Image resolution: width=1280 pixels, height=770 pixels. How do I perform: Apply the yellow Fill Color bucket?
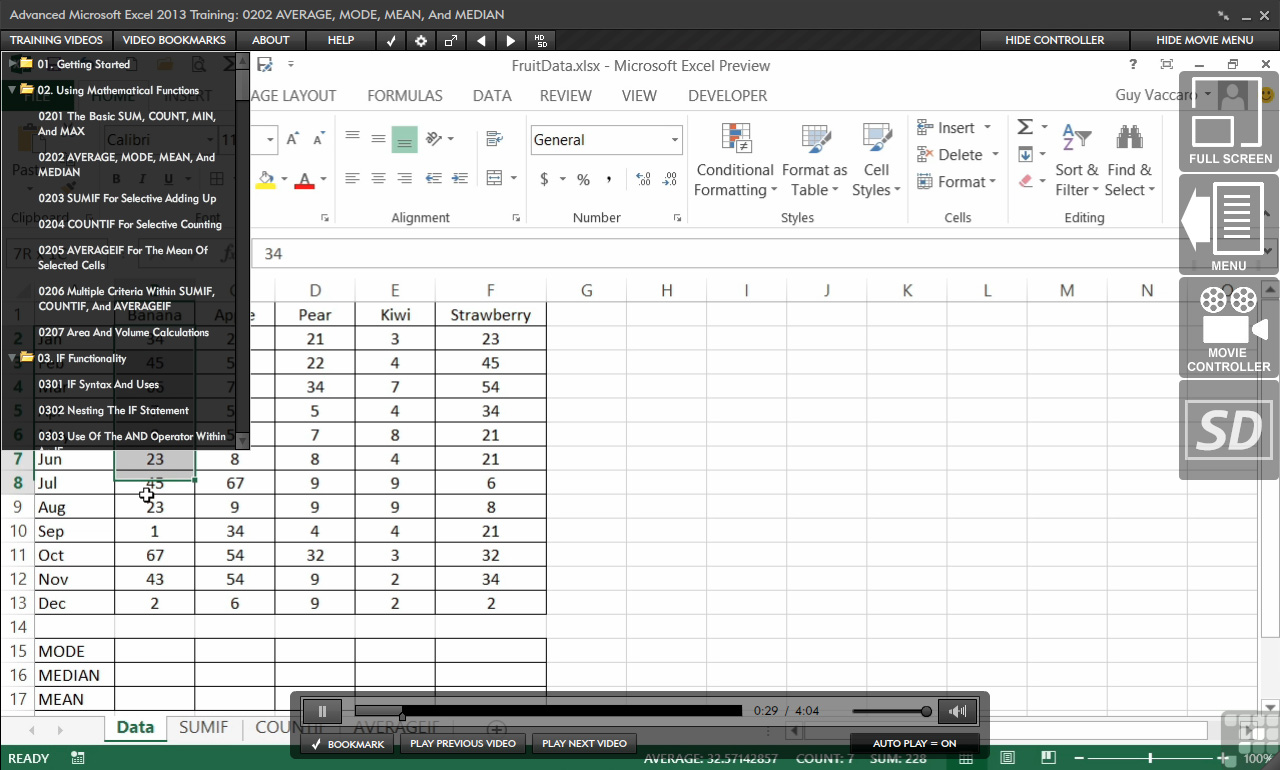(x=266, y=180)
